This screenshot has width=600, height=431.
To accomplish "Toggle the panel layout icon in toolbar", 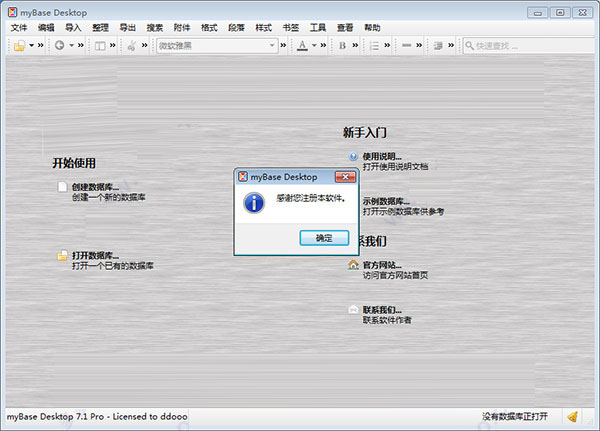I will coord(100,46).
